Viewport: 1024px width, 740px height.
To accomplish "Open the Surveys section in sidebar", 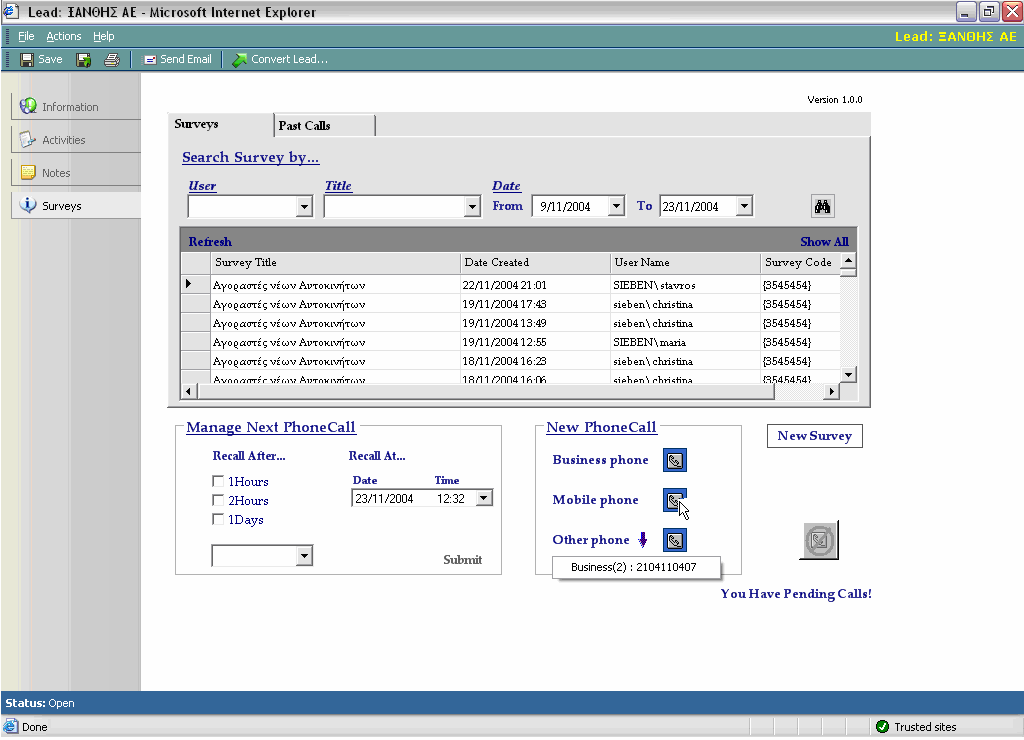I will (76, 206).
